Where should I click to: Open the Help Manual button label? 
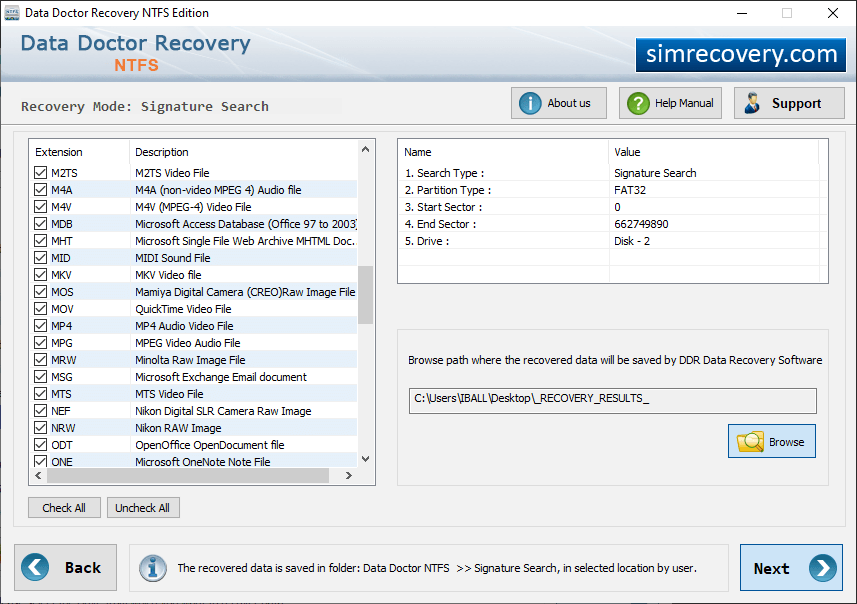(684, 103)
